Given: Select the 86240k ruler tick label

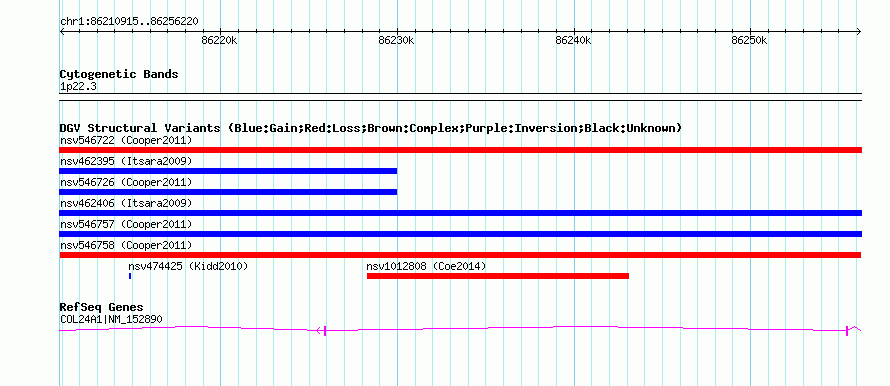Looking at the screenshot, I should [573, 41].
